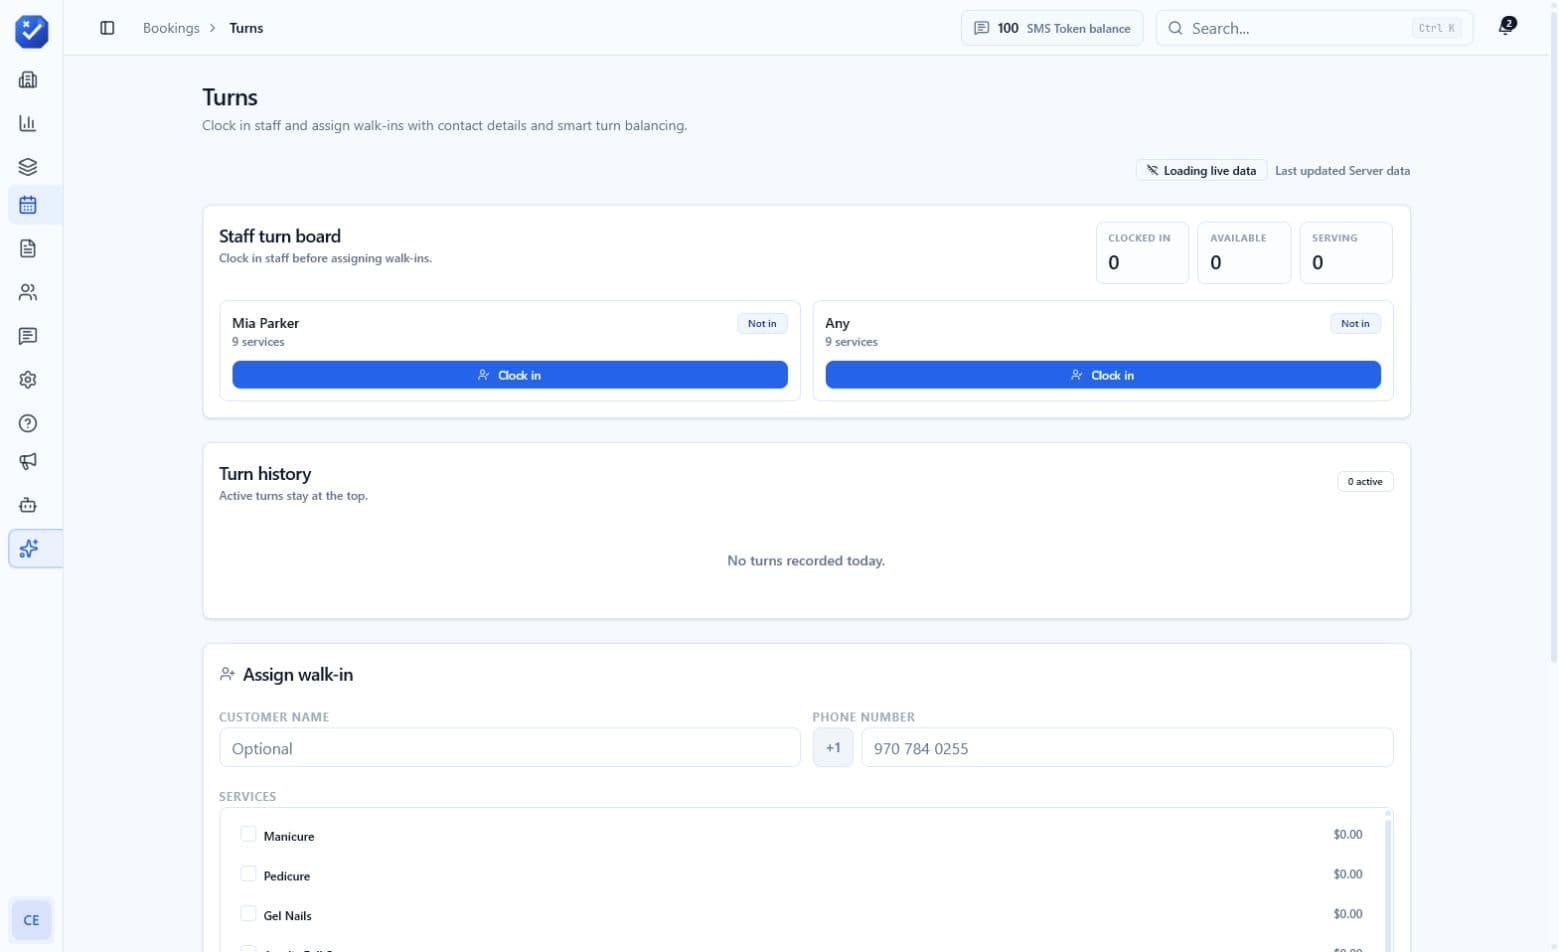Check the Manicure service checkbox

[x=248, y=834]
